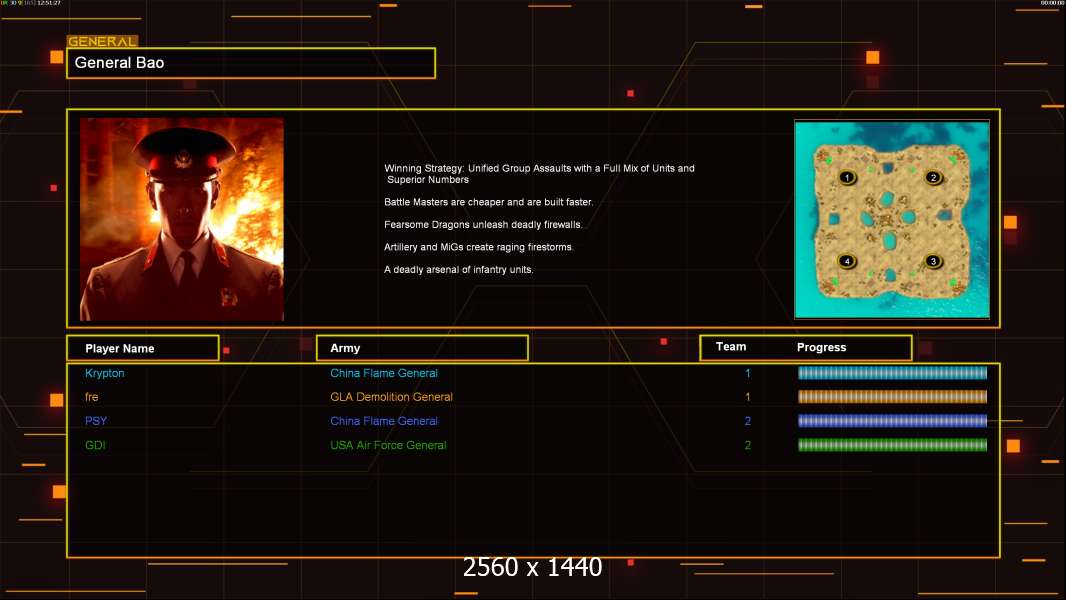Select player name Krypton
The image size is (1066, 600).
pyautogui.click(x=105, y=373)
